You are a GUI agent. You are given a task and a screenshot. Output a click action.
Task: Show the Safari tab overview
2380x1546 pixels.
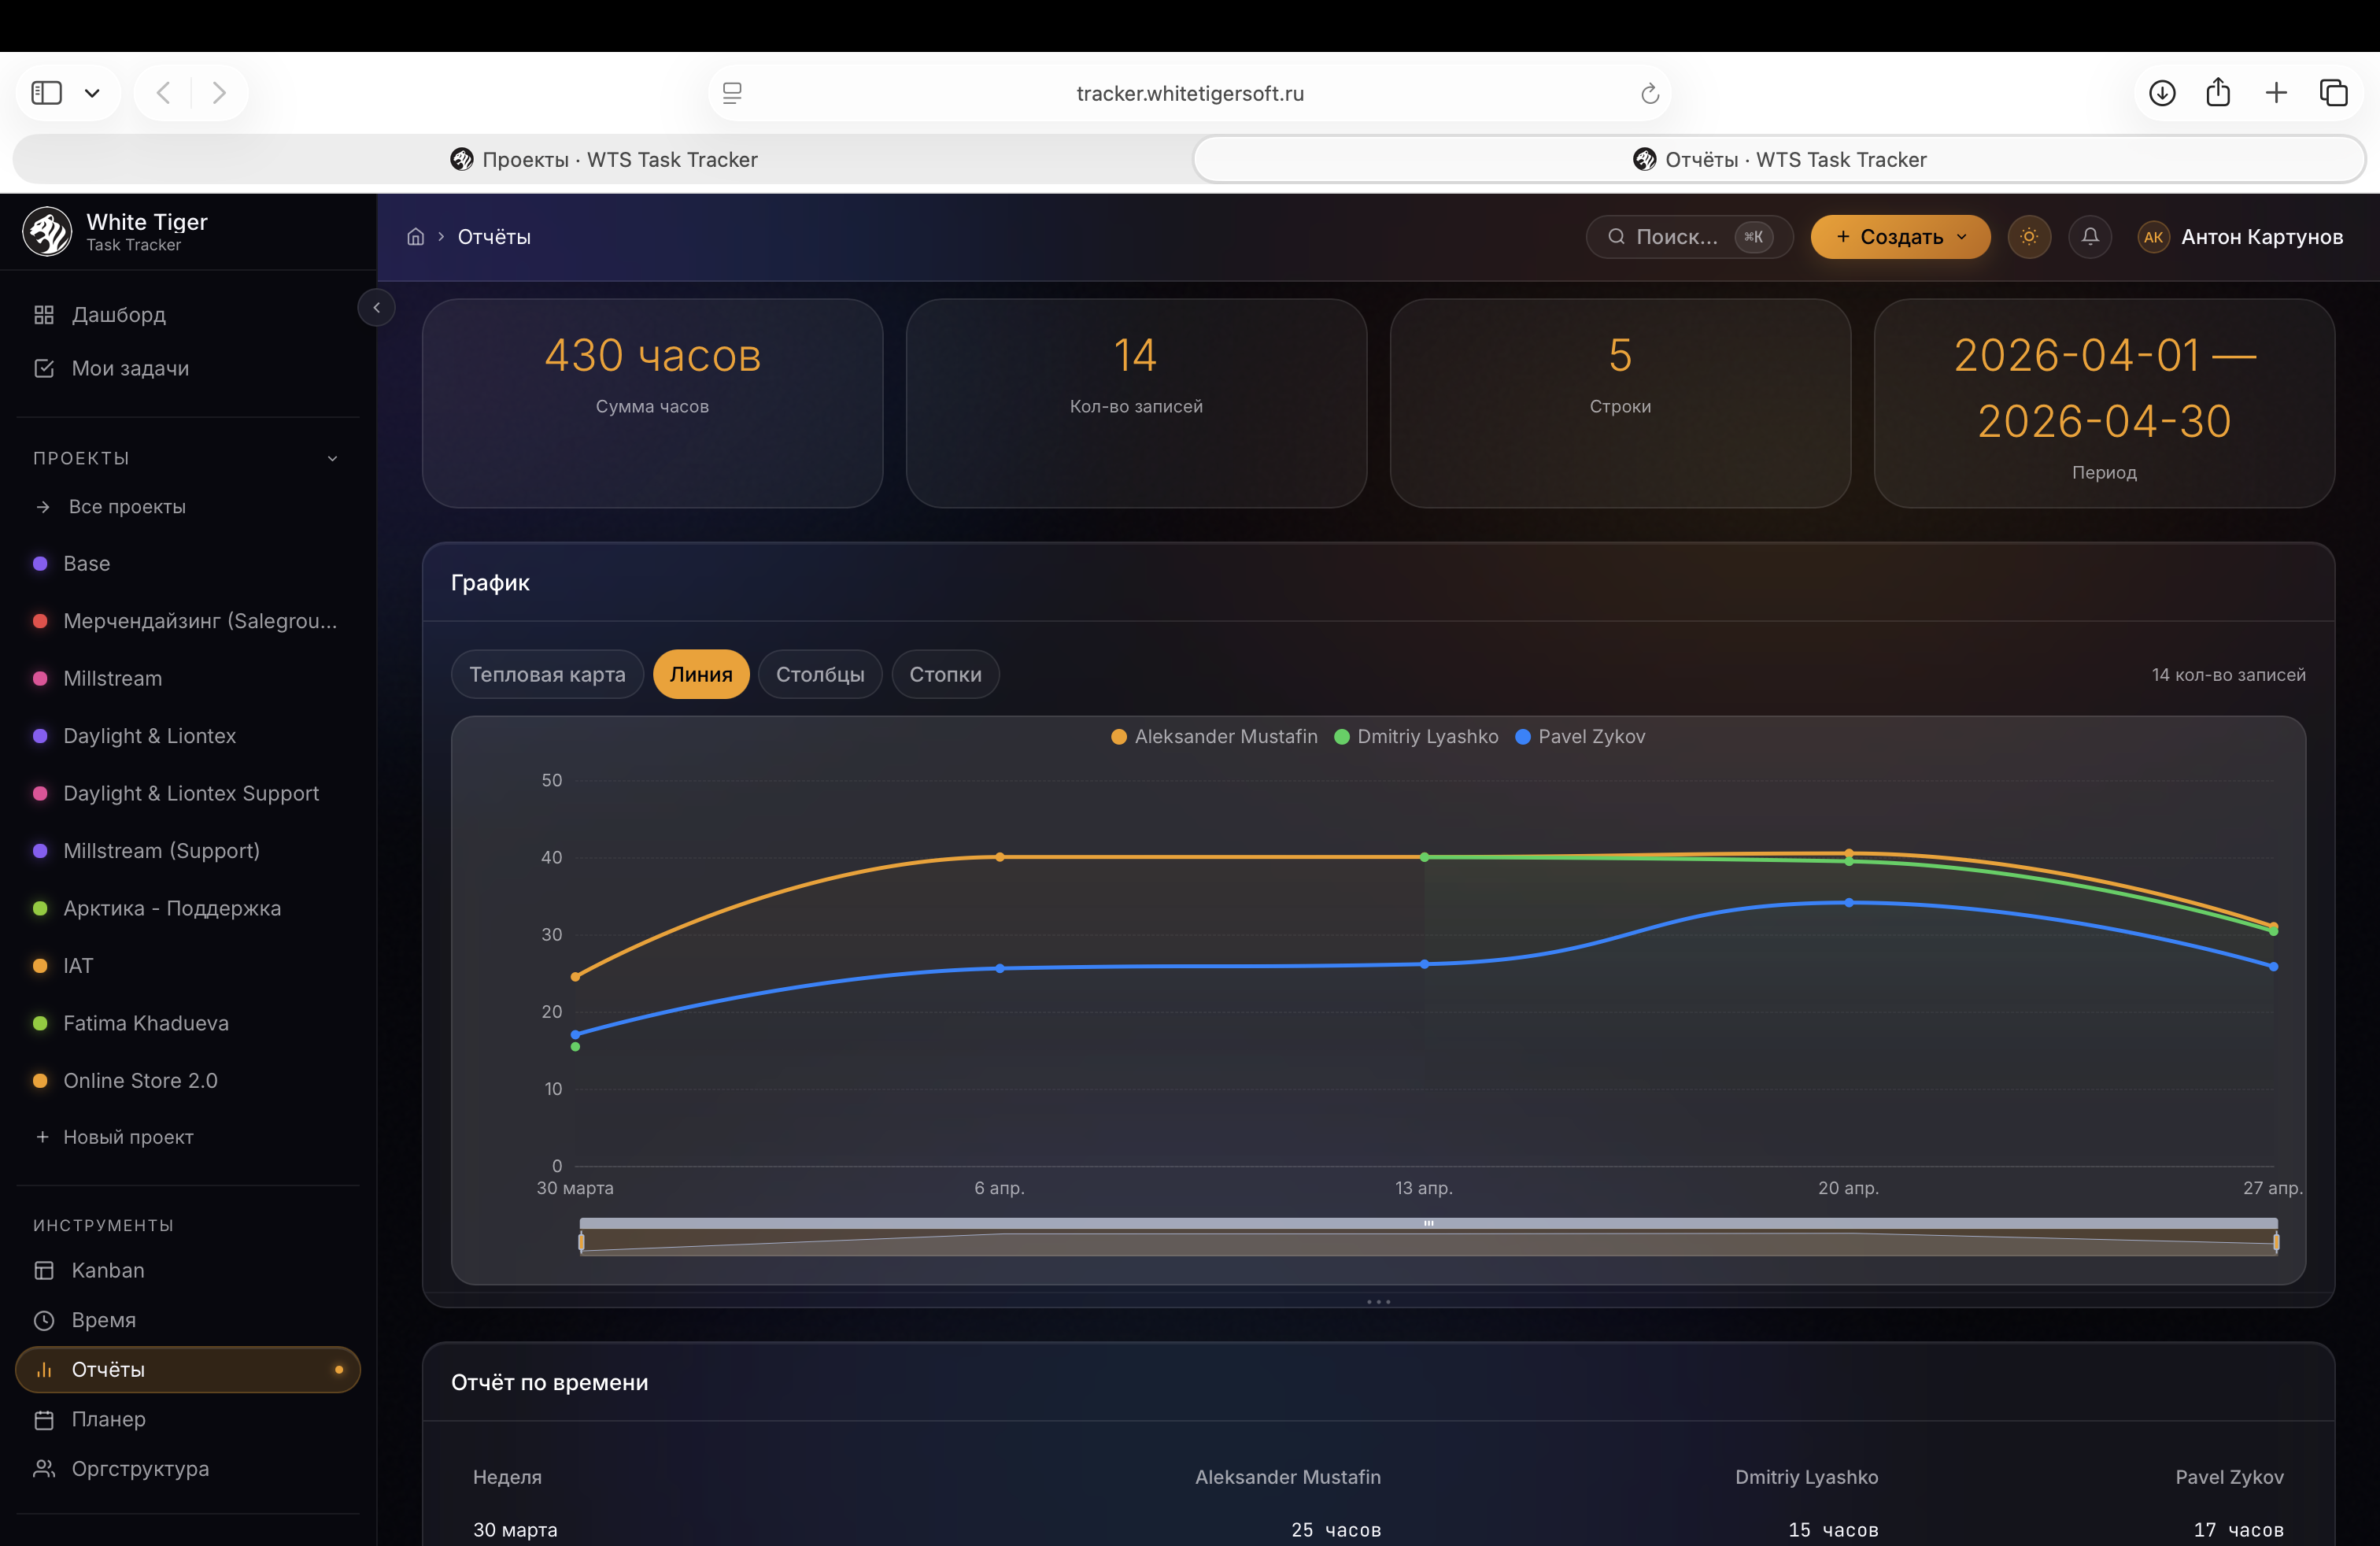pos(2334,93)
